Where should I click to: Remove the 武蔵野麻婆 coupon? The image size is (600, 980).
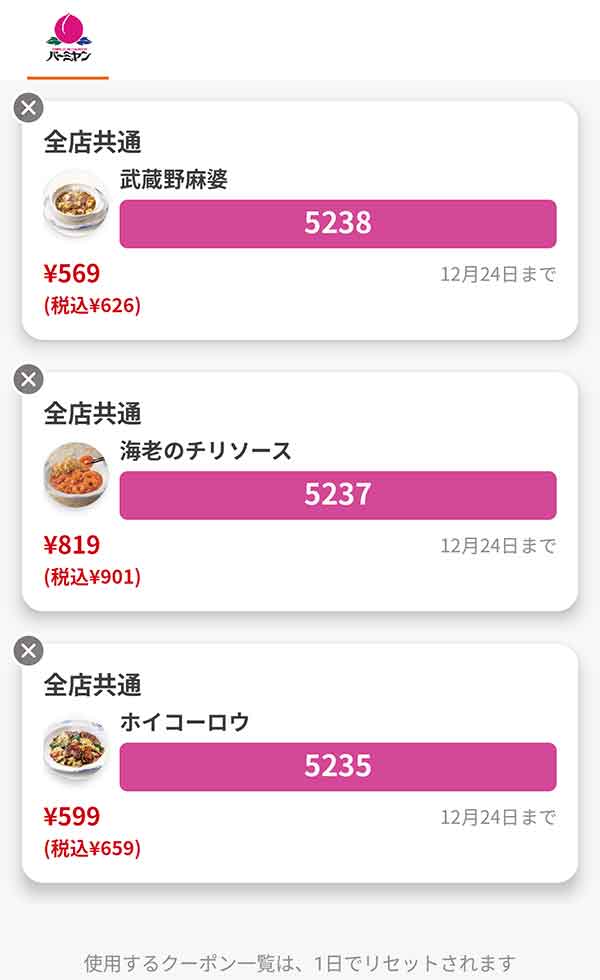coord(29,107)
